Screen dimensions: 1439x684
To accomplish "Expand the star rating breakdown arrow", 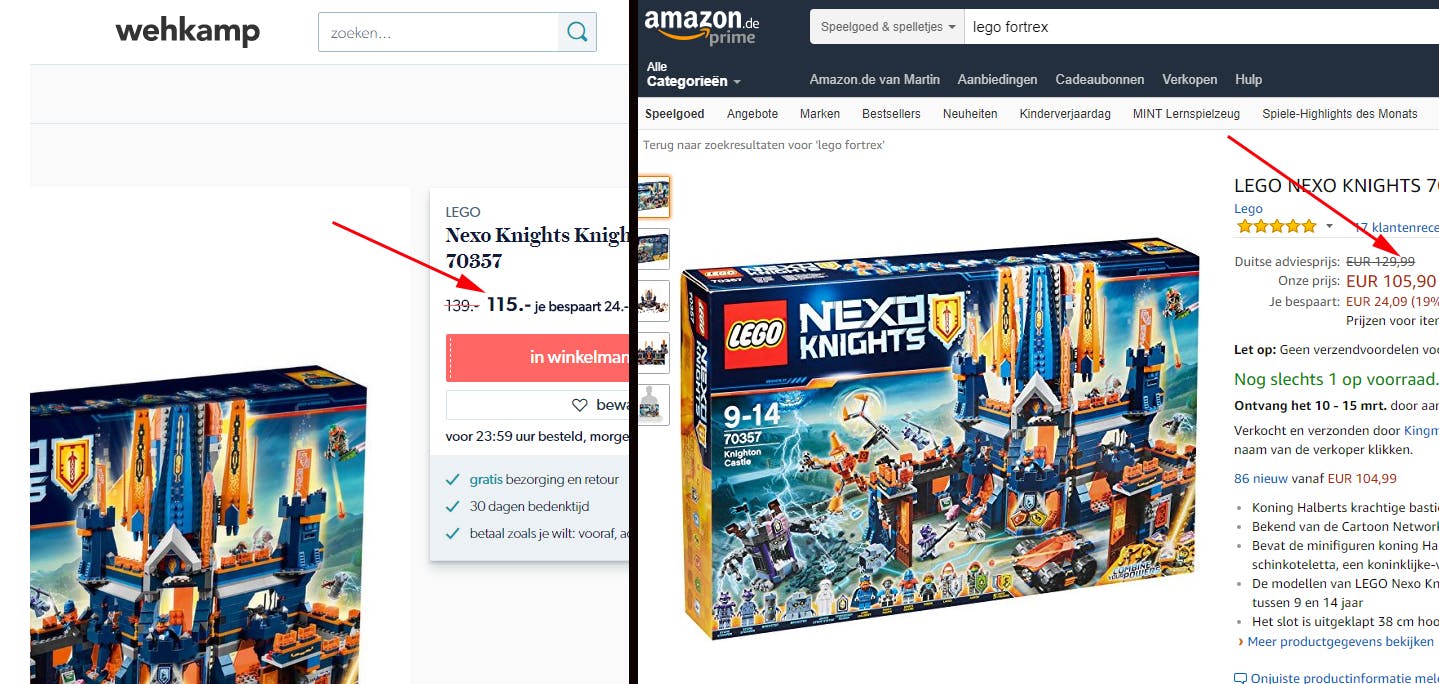I will [x=1329, y=227].
